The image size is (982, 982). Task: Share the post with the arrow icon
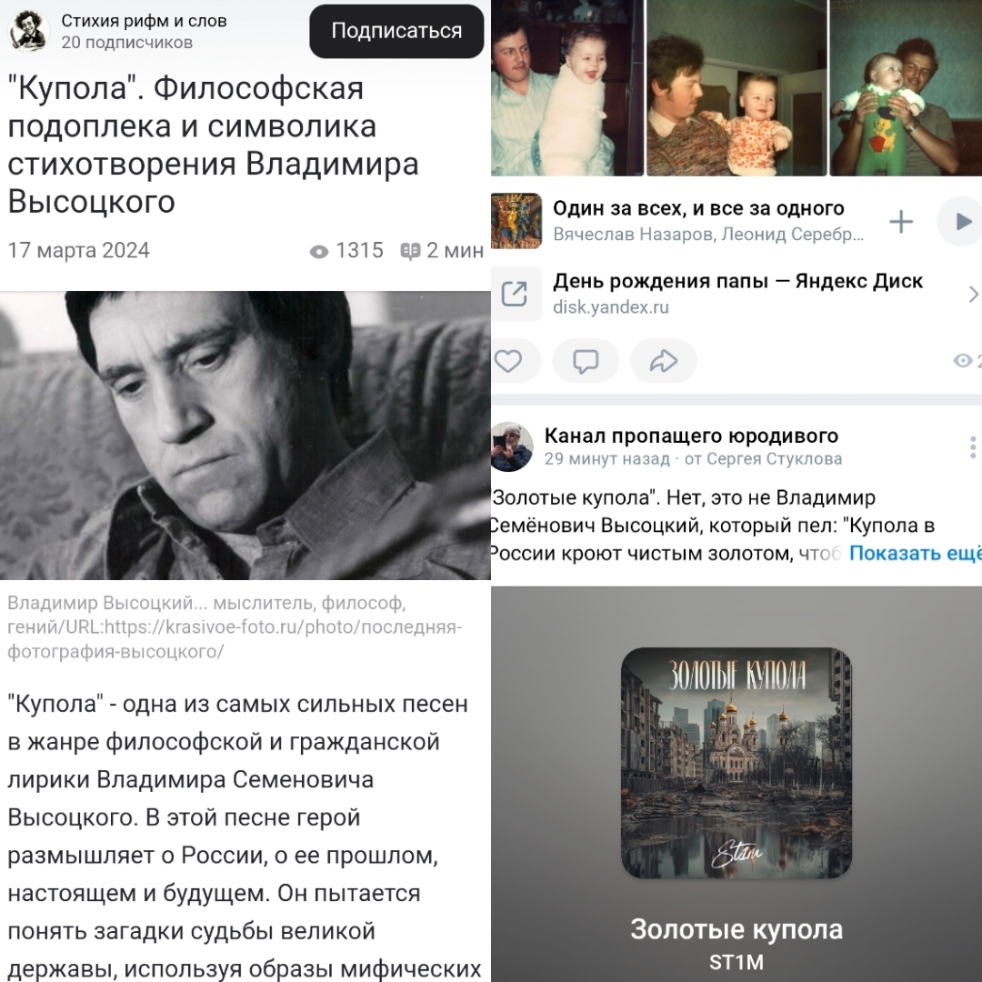663,361
